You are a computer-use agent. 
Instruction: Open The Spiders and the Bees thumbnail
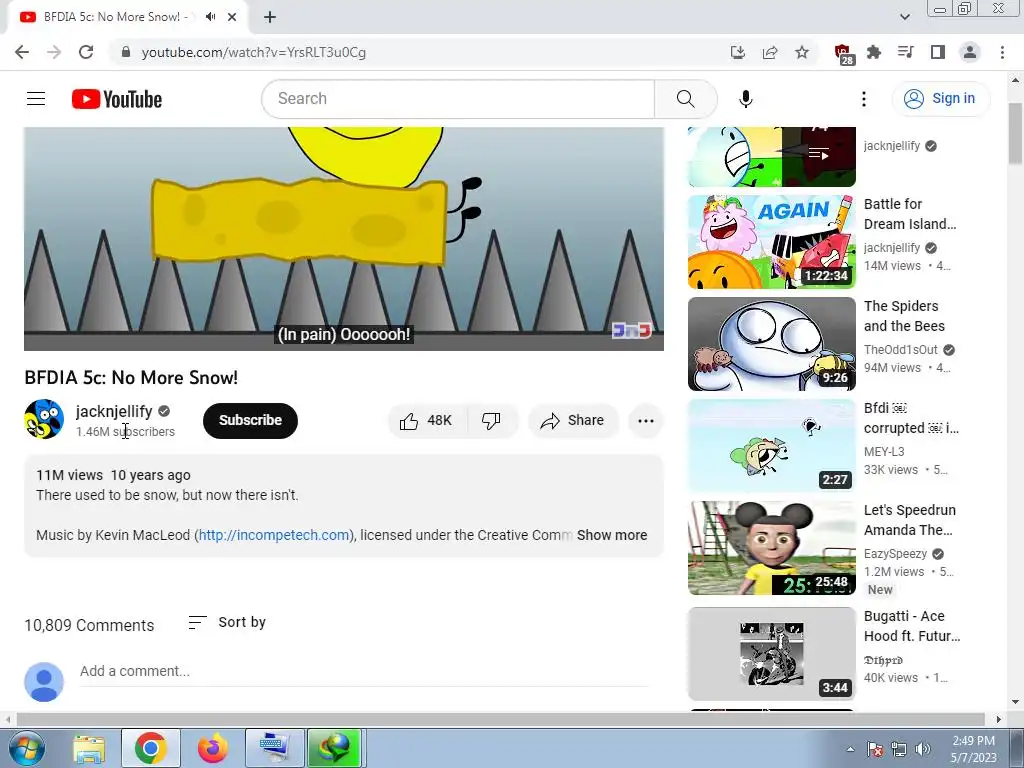tap(771, 344)
